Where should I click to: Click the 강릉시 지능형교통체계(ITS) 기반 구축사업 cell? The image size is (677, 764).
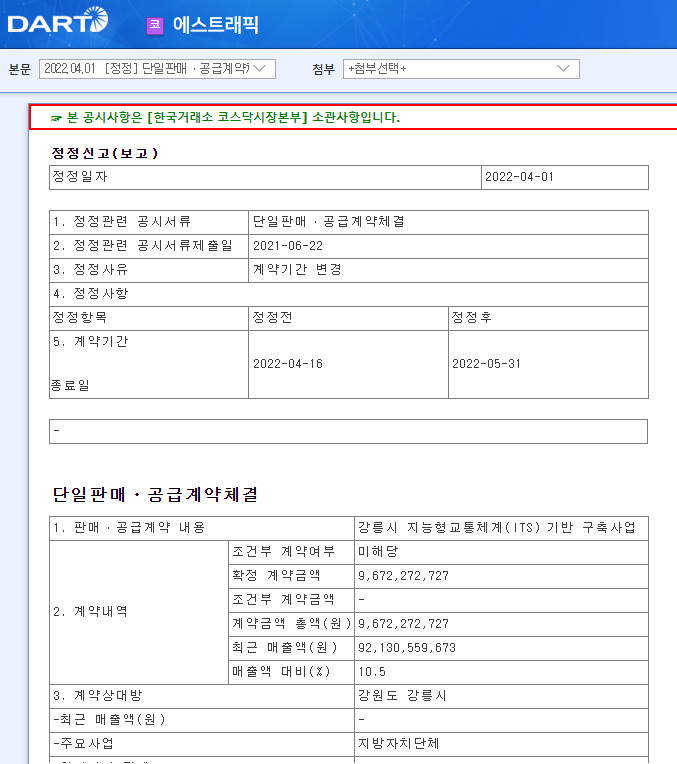point(501,528)
